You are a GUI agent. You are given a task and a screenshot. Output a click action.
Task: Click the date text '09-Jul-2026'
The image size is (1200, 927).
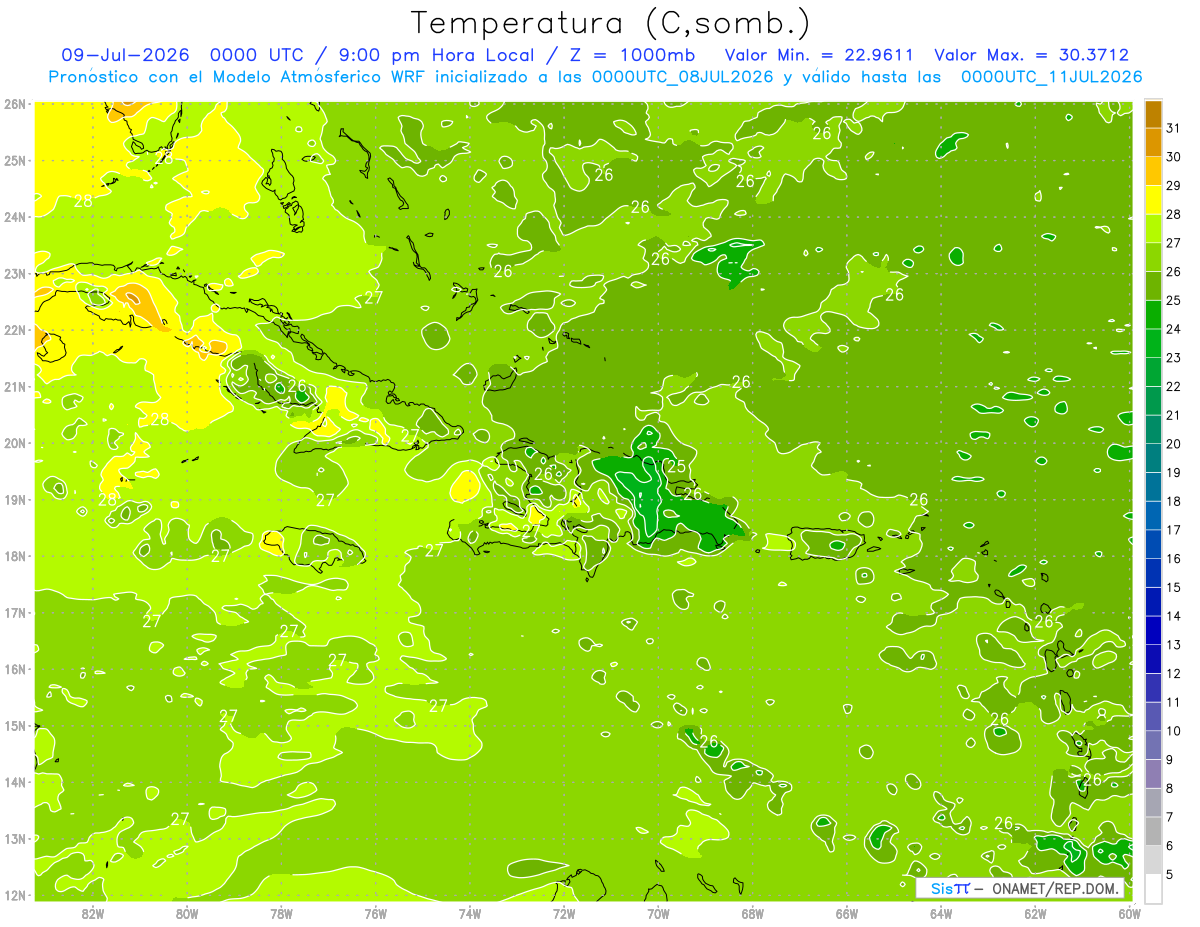[x=125, y=55]
